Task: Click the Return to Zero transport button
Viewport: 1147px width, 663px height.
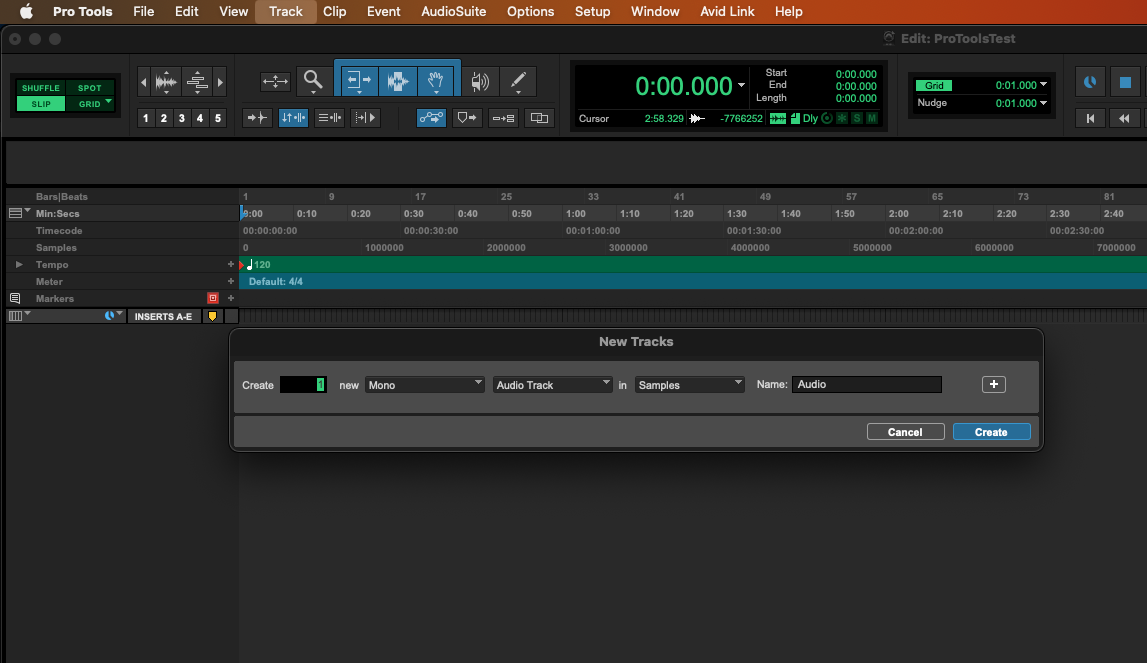Action: [1090, 118]
